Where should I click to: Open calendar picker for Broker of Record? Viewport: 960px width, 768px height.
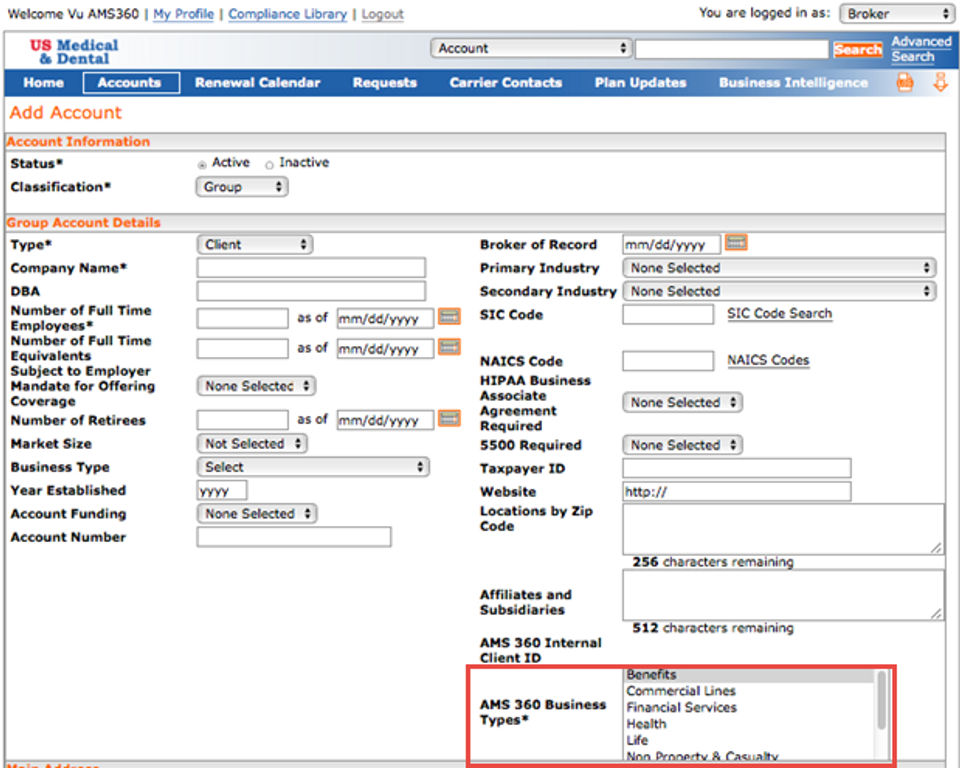coord(736,243)
